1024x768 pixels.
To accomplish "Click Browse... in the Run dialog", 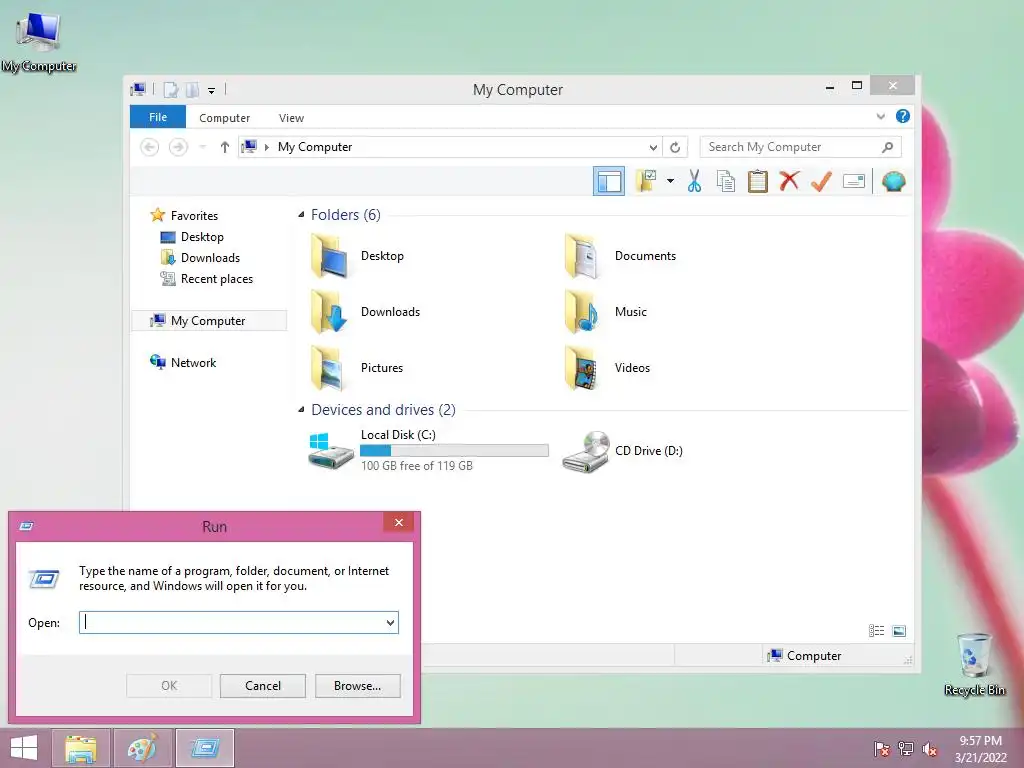I will coord(357,686).
